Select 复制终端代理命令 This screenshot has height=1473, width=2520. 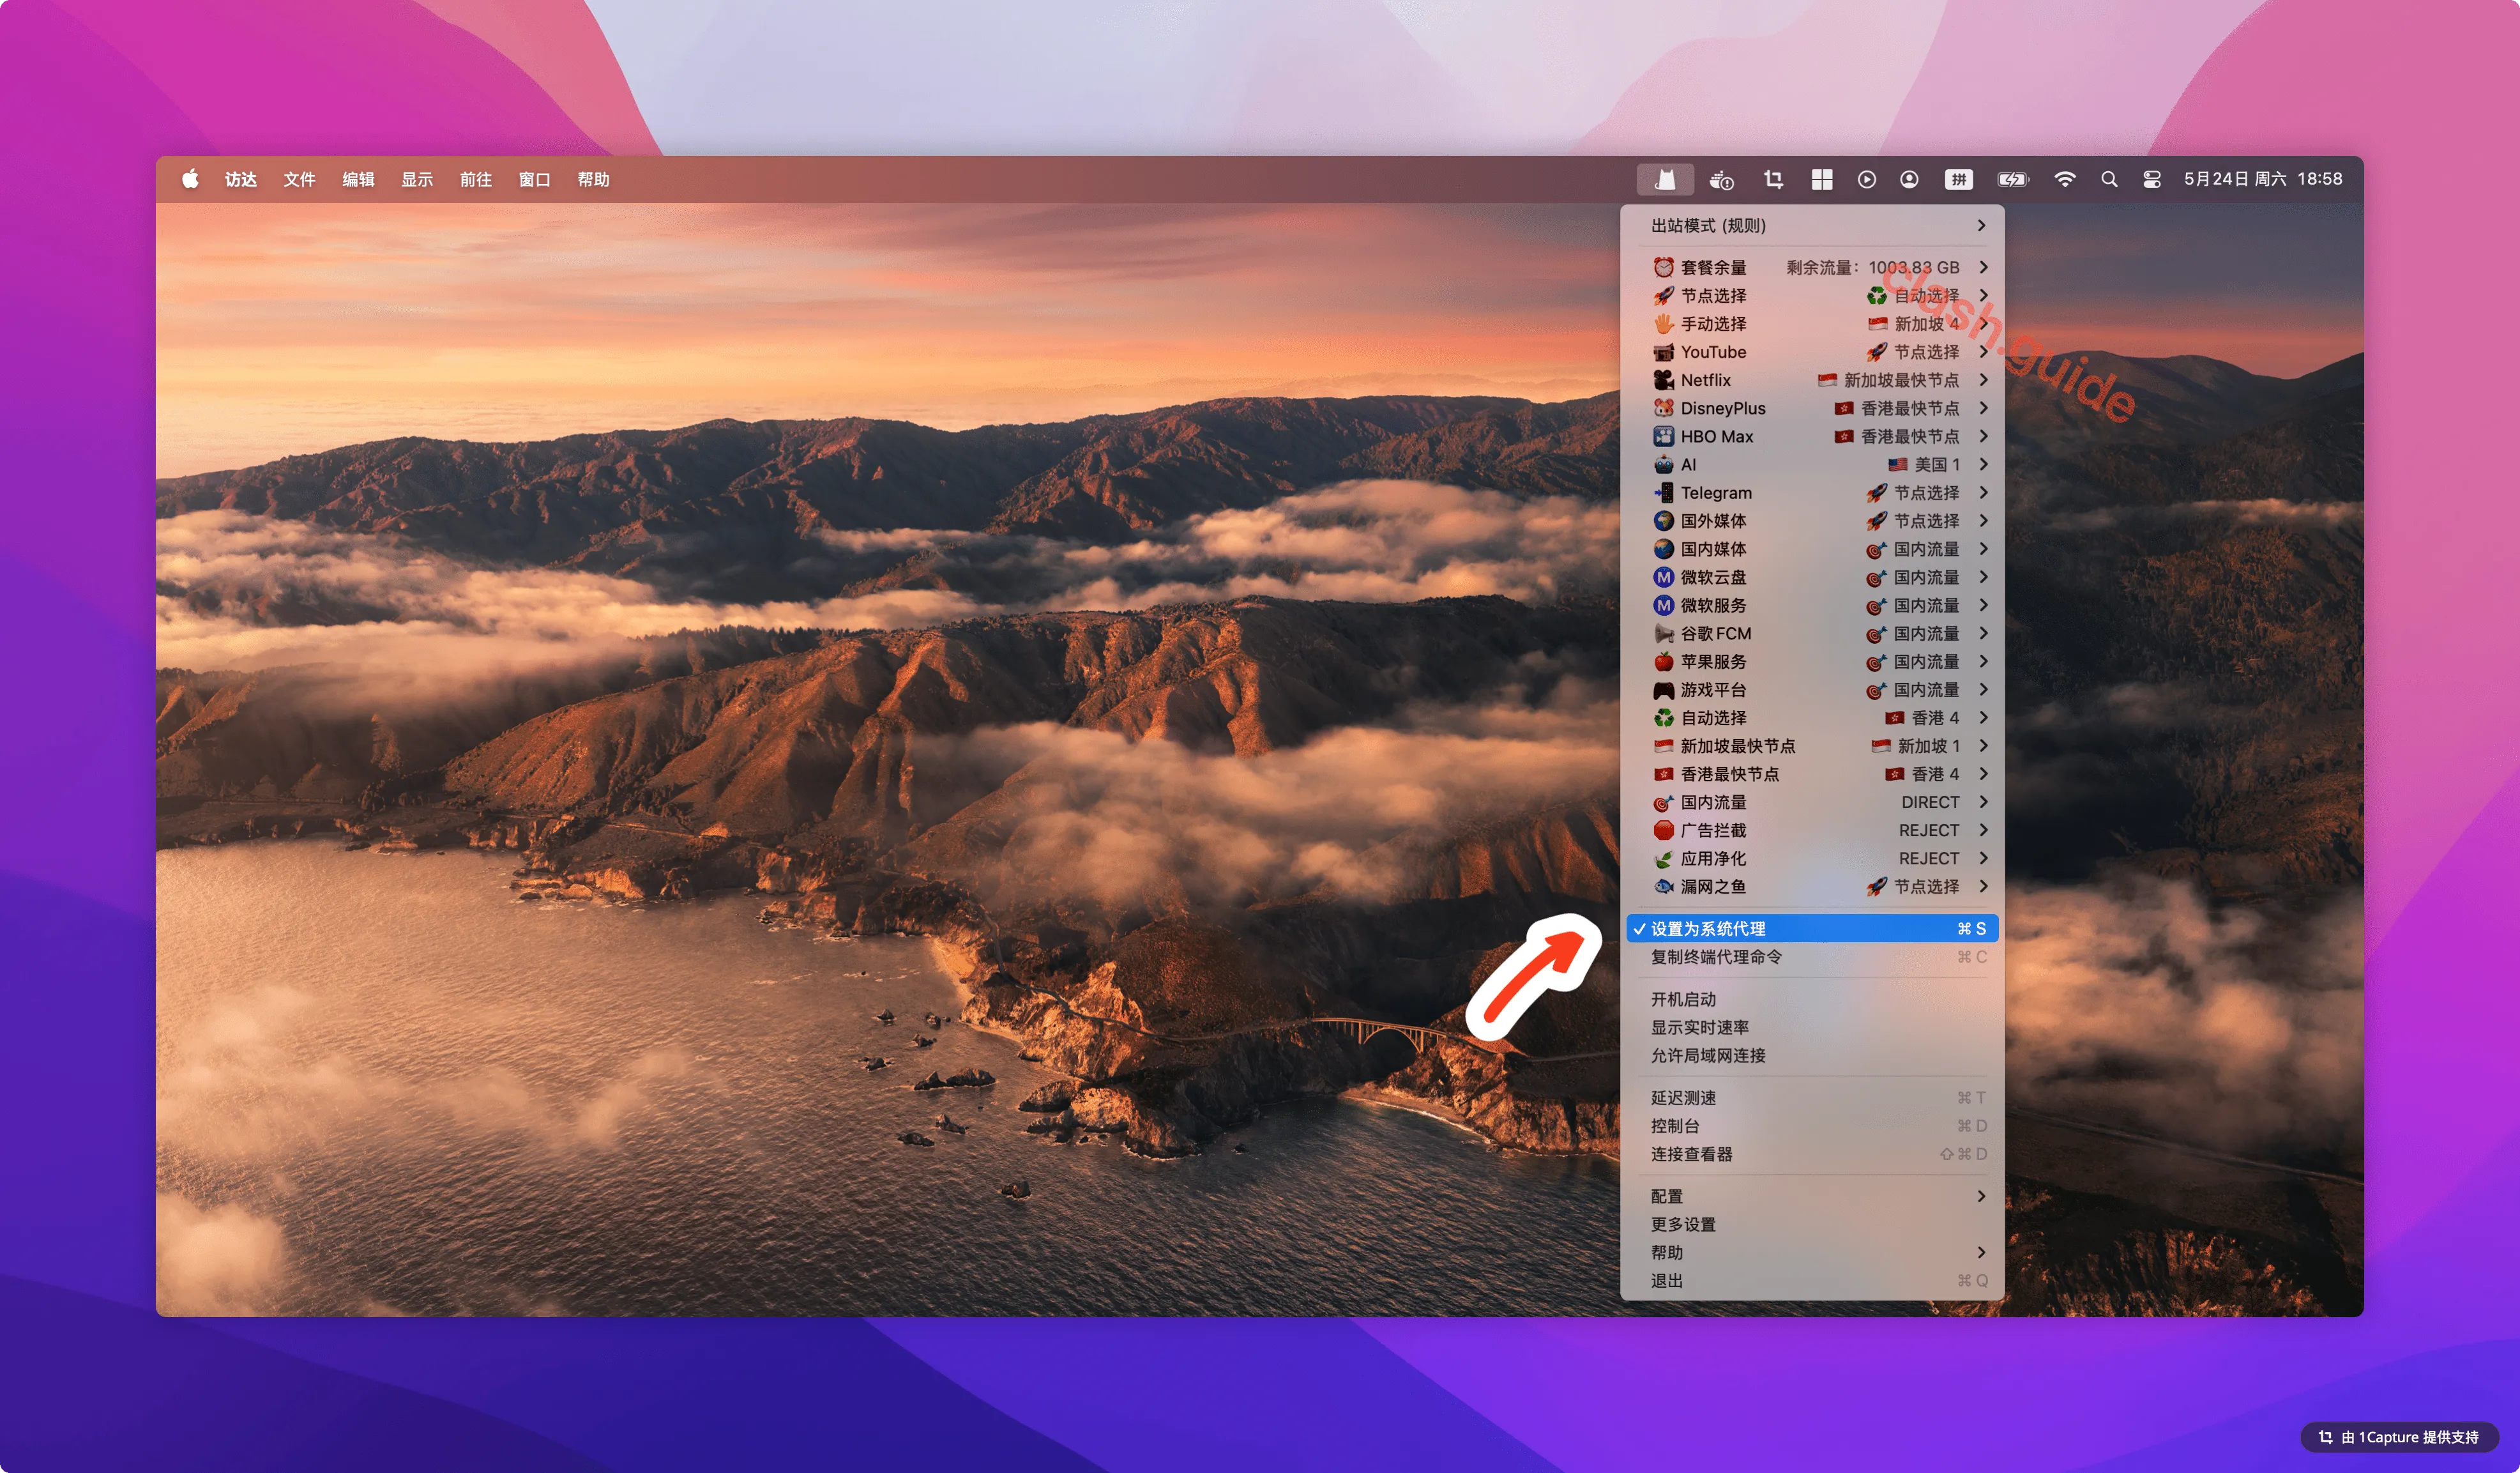tap(1811, 957)
